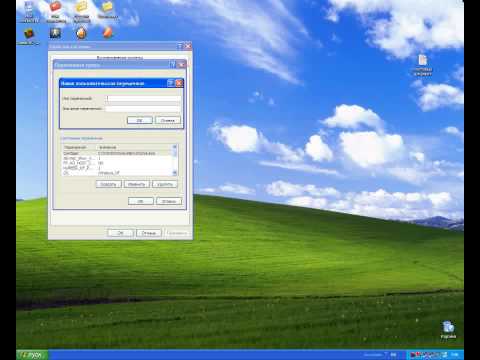This screenshot has height=360, width=480.
Task: Select the dark blue shortcut icon with figure
Action: point(55,33)
